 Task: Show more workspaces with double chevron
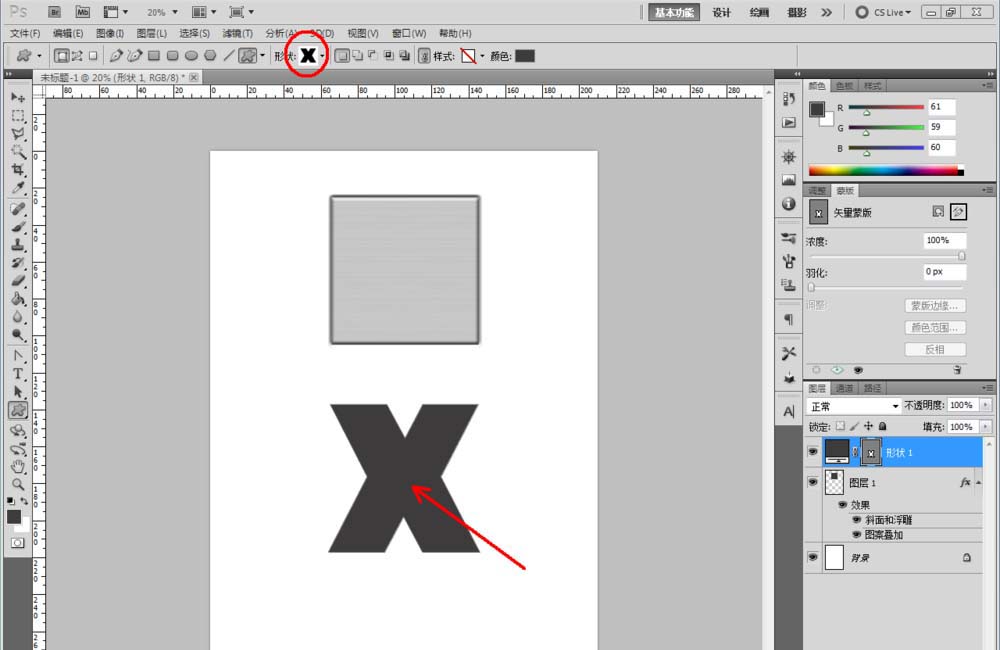[827, 12]
